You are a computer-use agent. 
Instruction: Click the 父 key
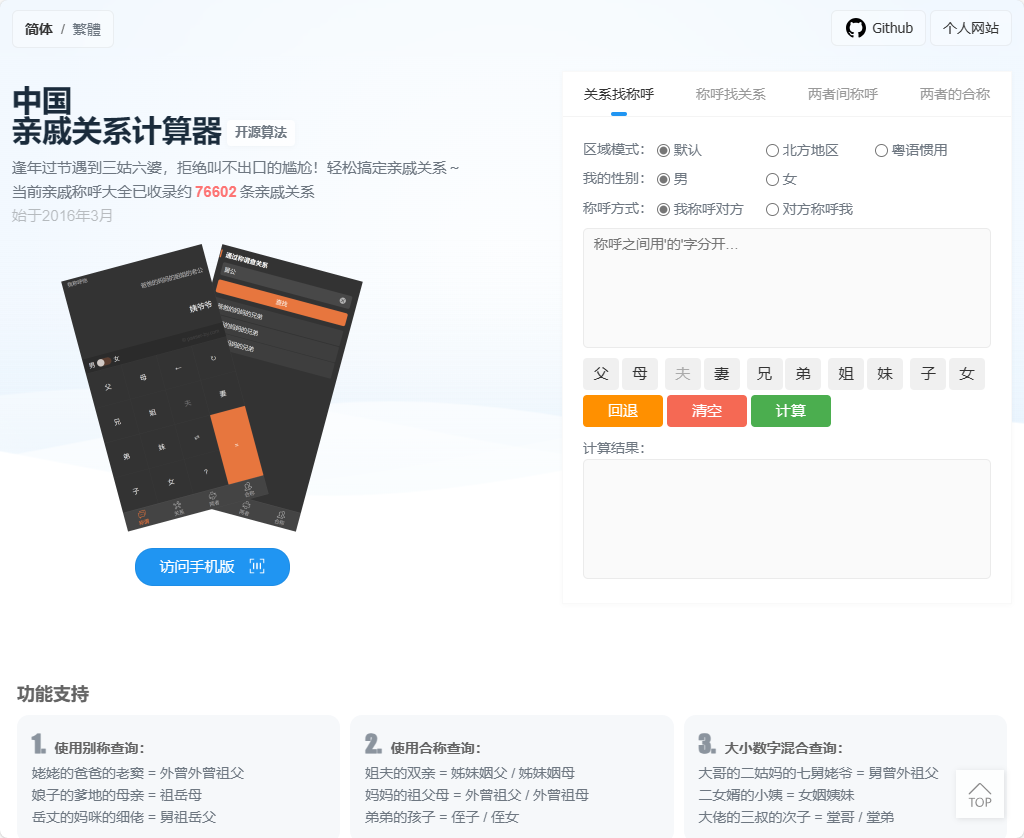[x=601, y=374]
